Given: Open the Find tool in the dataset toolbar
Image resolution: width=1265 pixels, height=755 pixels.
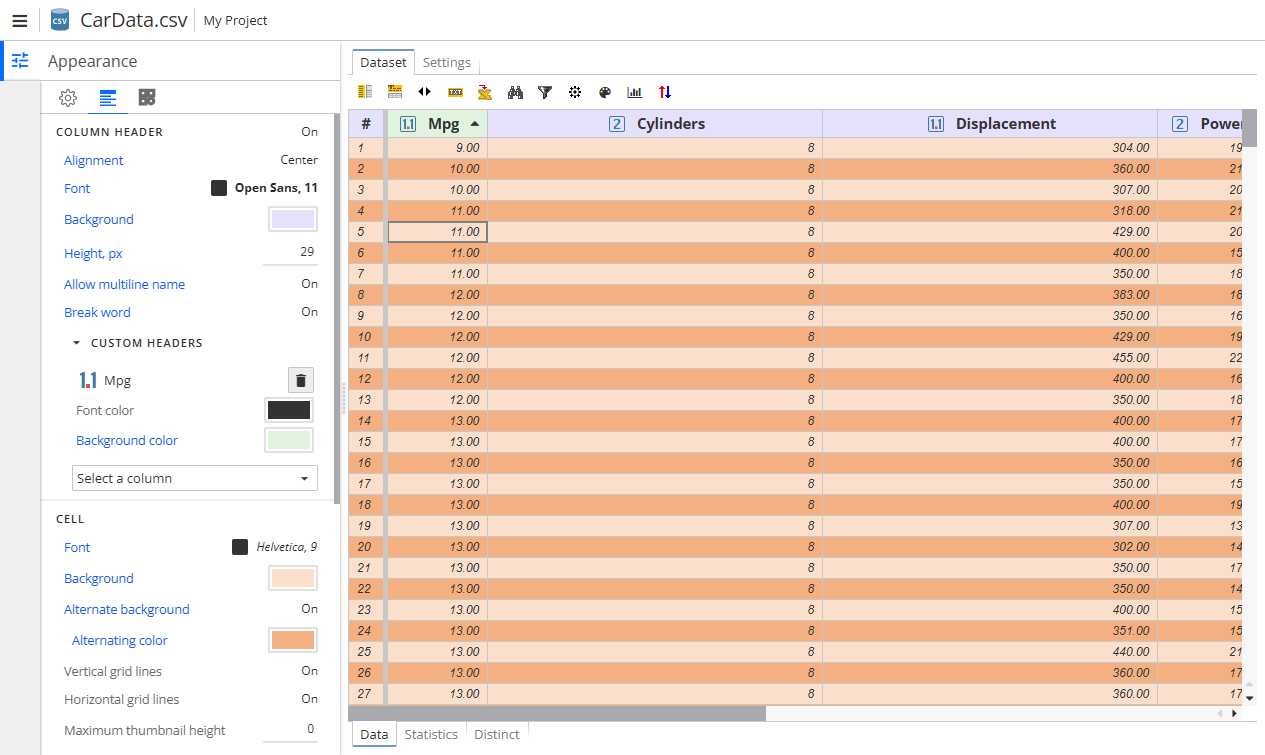Looking at the screenshot, I should (x=515, y=92).
